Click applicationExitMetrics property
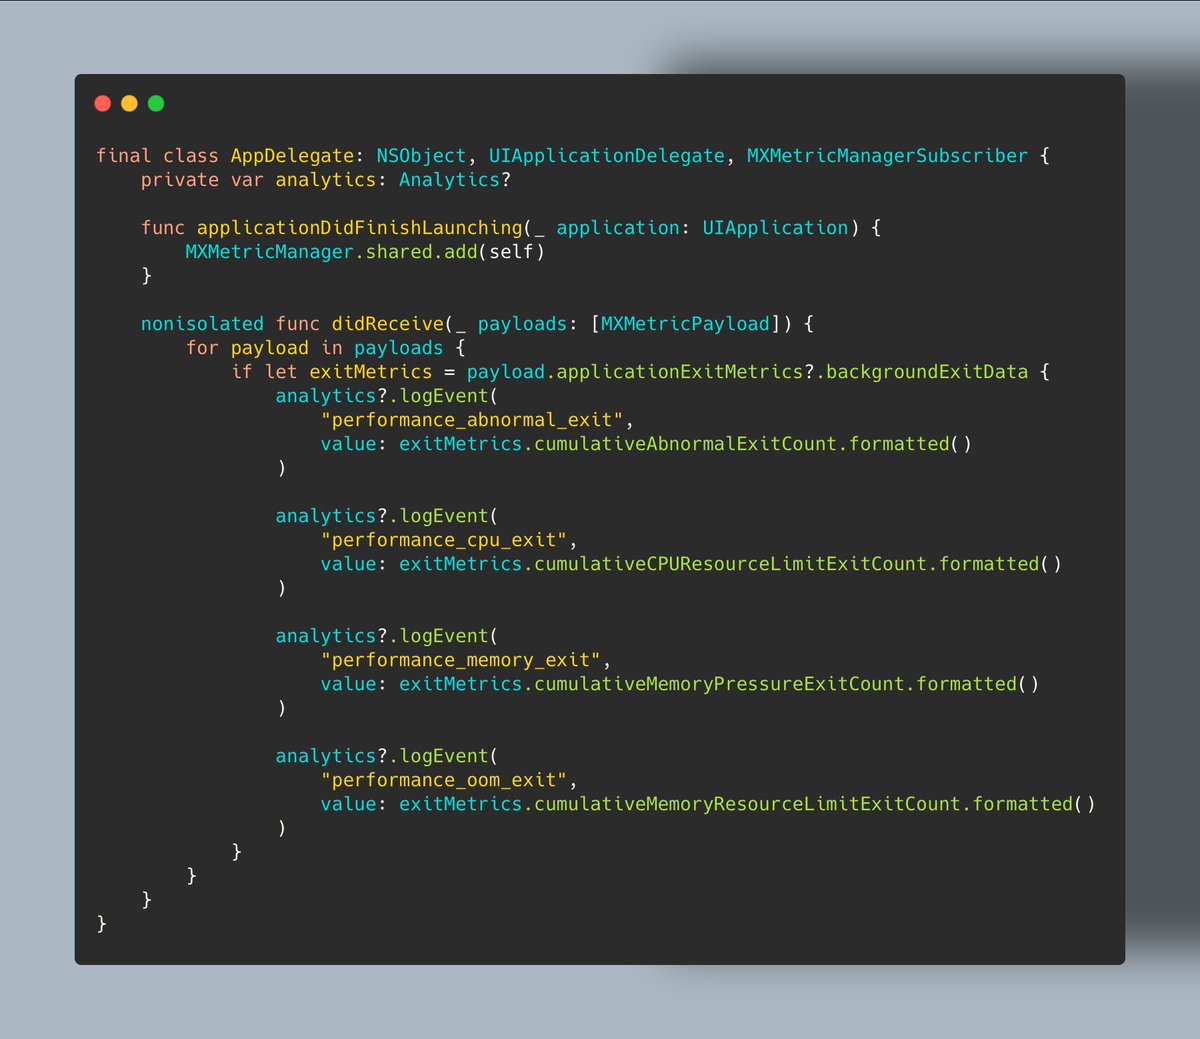The width and height of the screenshot is (1200, 1039). 679,372
